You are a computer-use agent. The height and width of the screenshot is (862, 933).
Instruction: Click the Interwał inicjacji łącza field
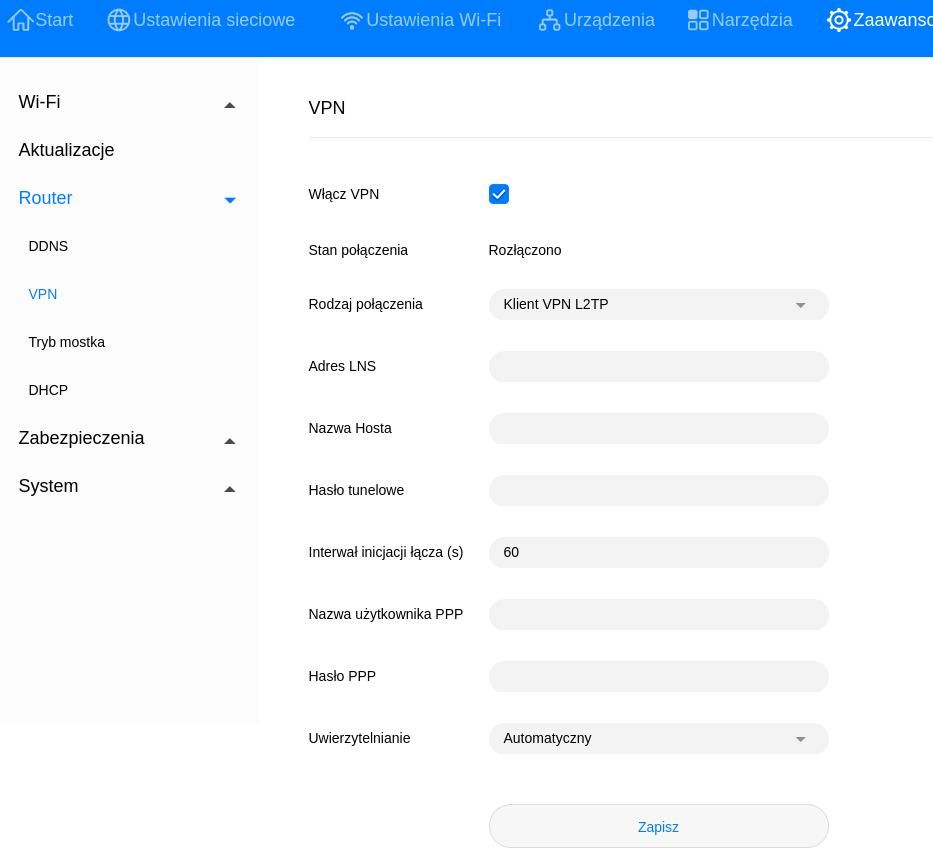(x=659, y=553)
